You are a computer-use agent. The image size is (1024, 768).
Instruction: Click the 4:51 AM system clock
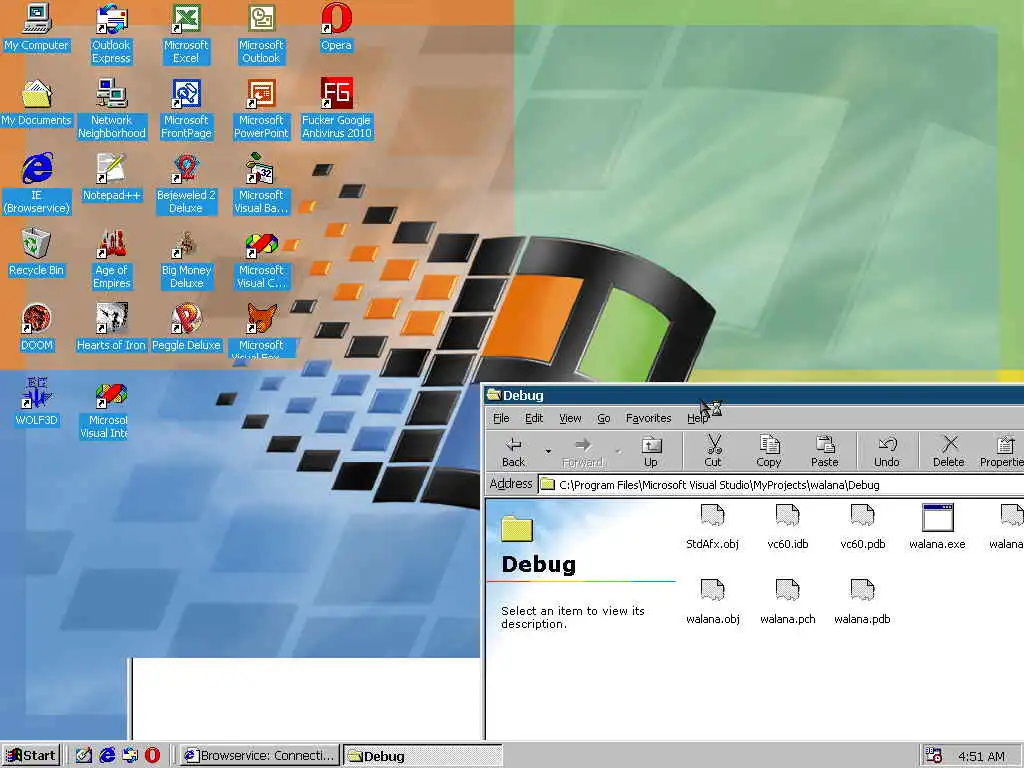[x=981, y=756]
